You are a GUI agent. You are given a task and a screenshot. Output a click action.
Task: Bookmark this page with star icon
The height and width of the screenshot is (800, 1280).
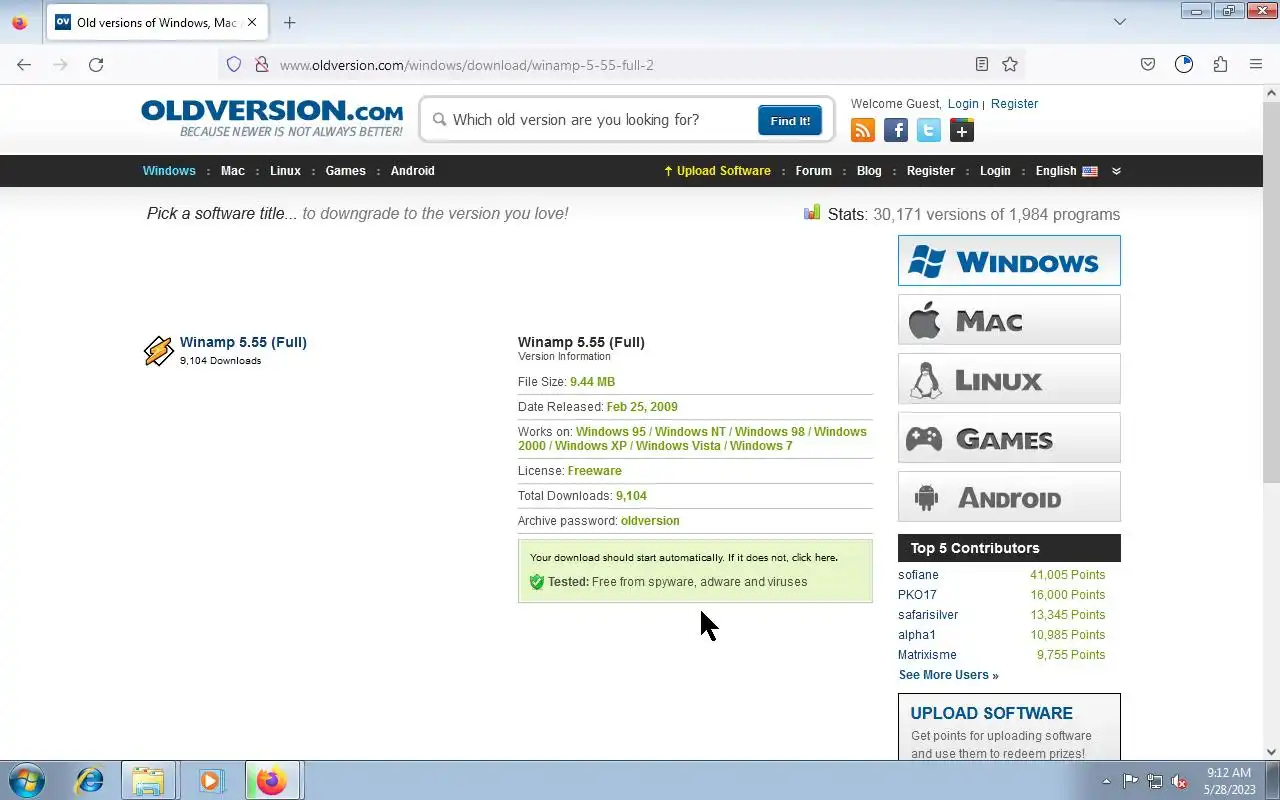click(x=1010, y=64)
